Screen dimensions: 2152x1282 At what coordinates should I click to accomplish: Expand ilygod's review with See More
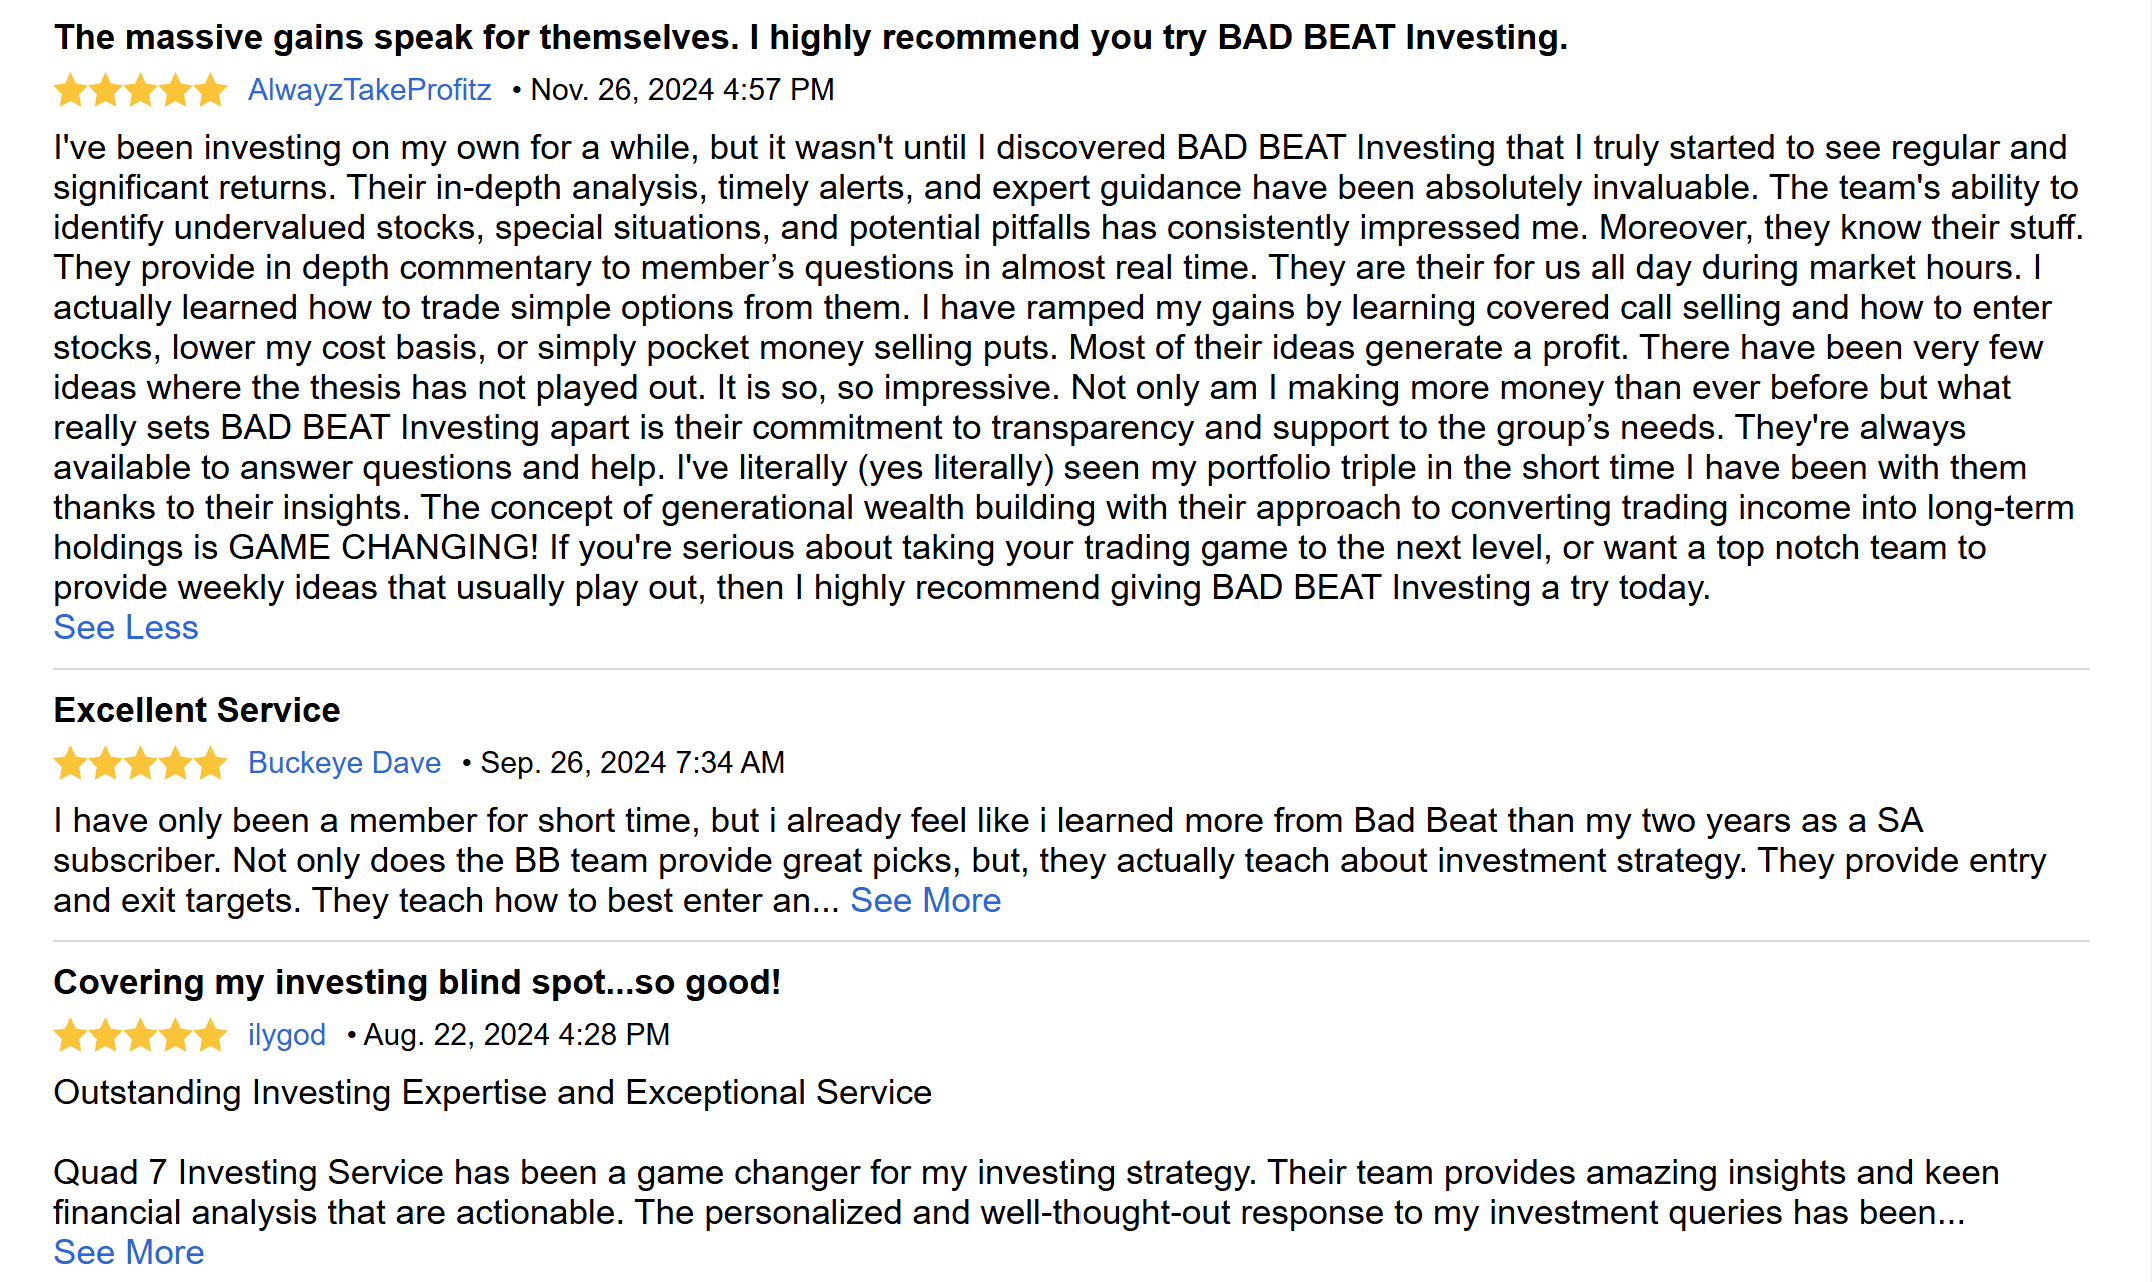[129, 1253]
